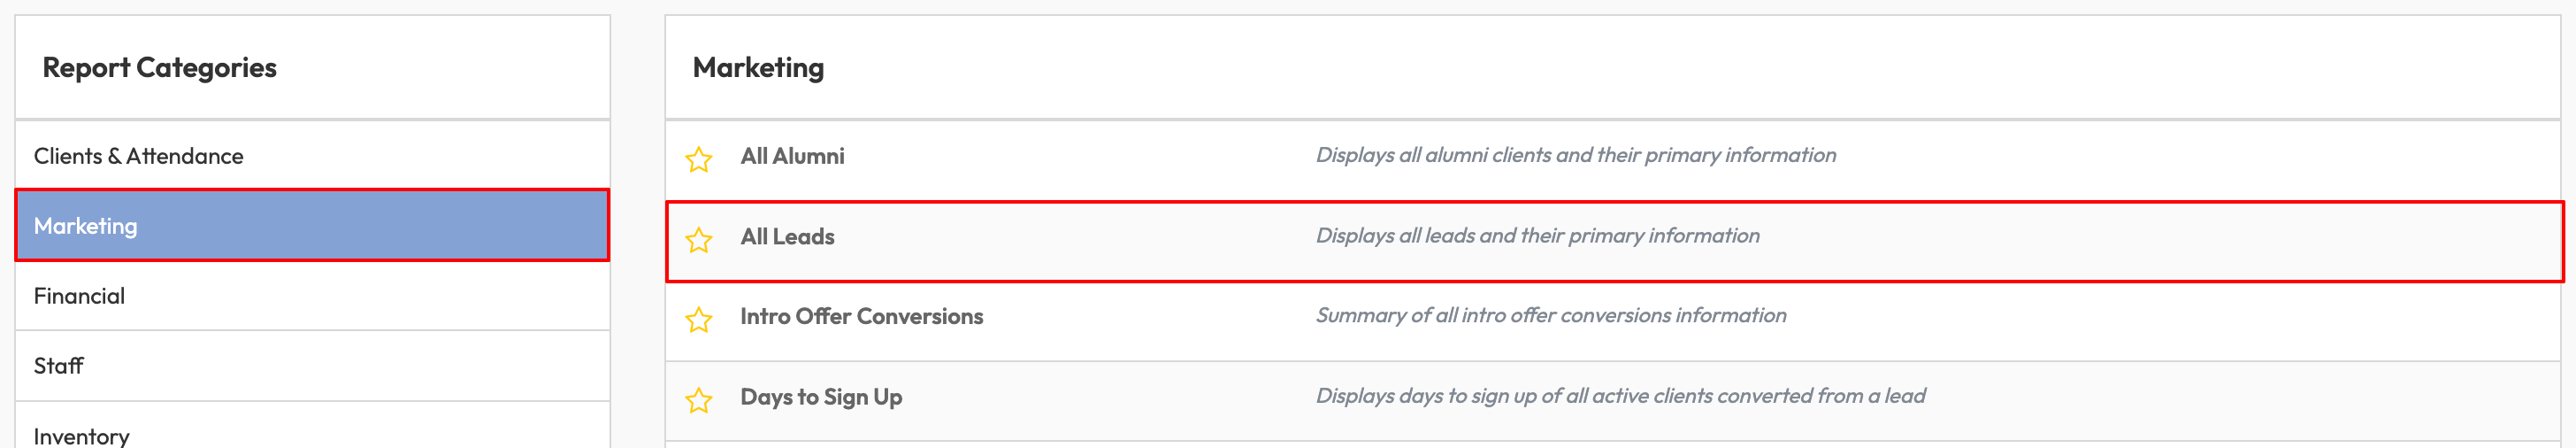Toggle favorite star for Intro Offer Conversions

[x=698, y=320]
